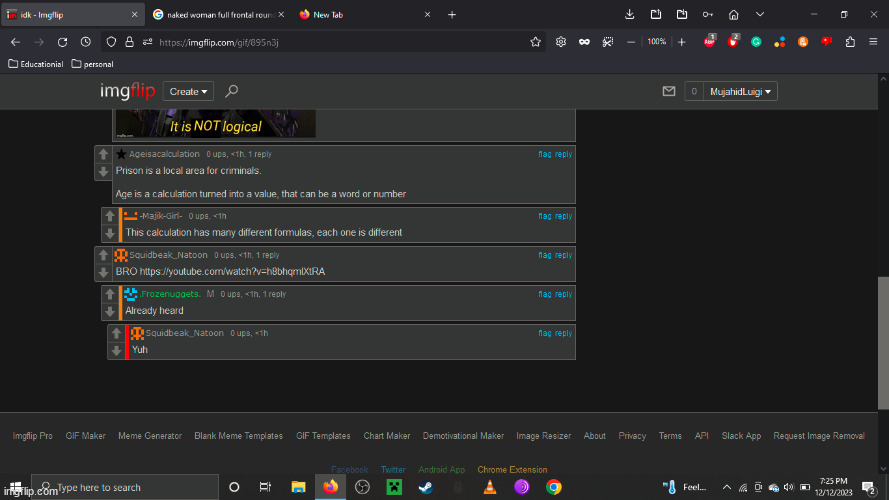Reply to the -Majik-Girl- comment
Screen dimensions: 889x500
point(563,216)
